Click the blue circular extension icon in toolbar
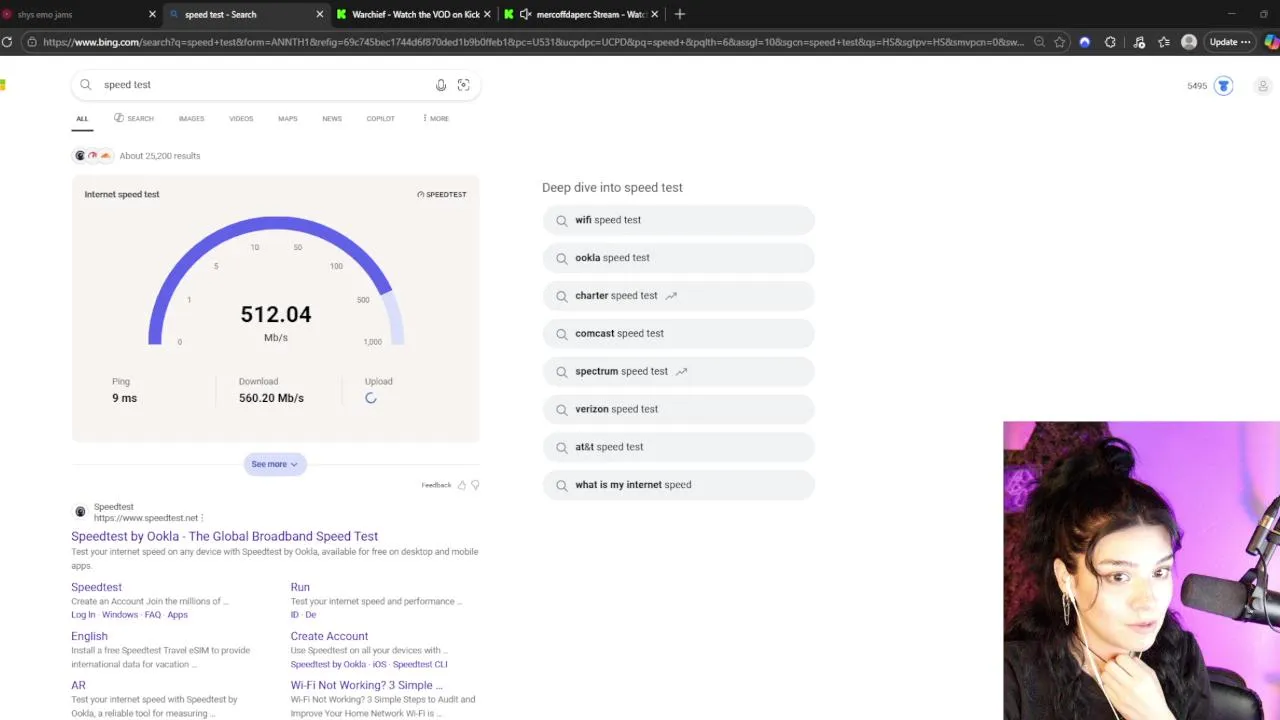Image resolution: width=1280 pixels, height=720 pixels. click(x=1085, y=42)
